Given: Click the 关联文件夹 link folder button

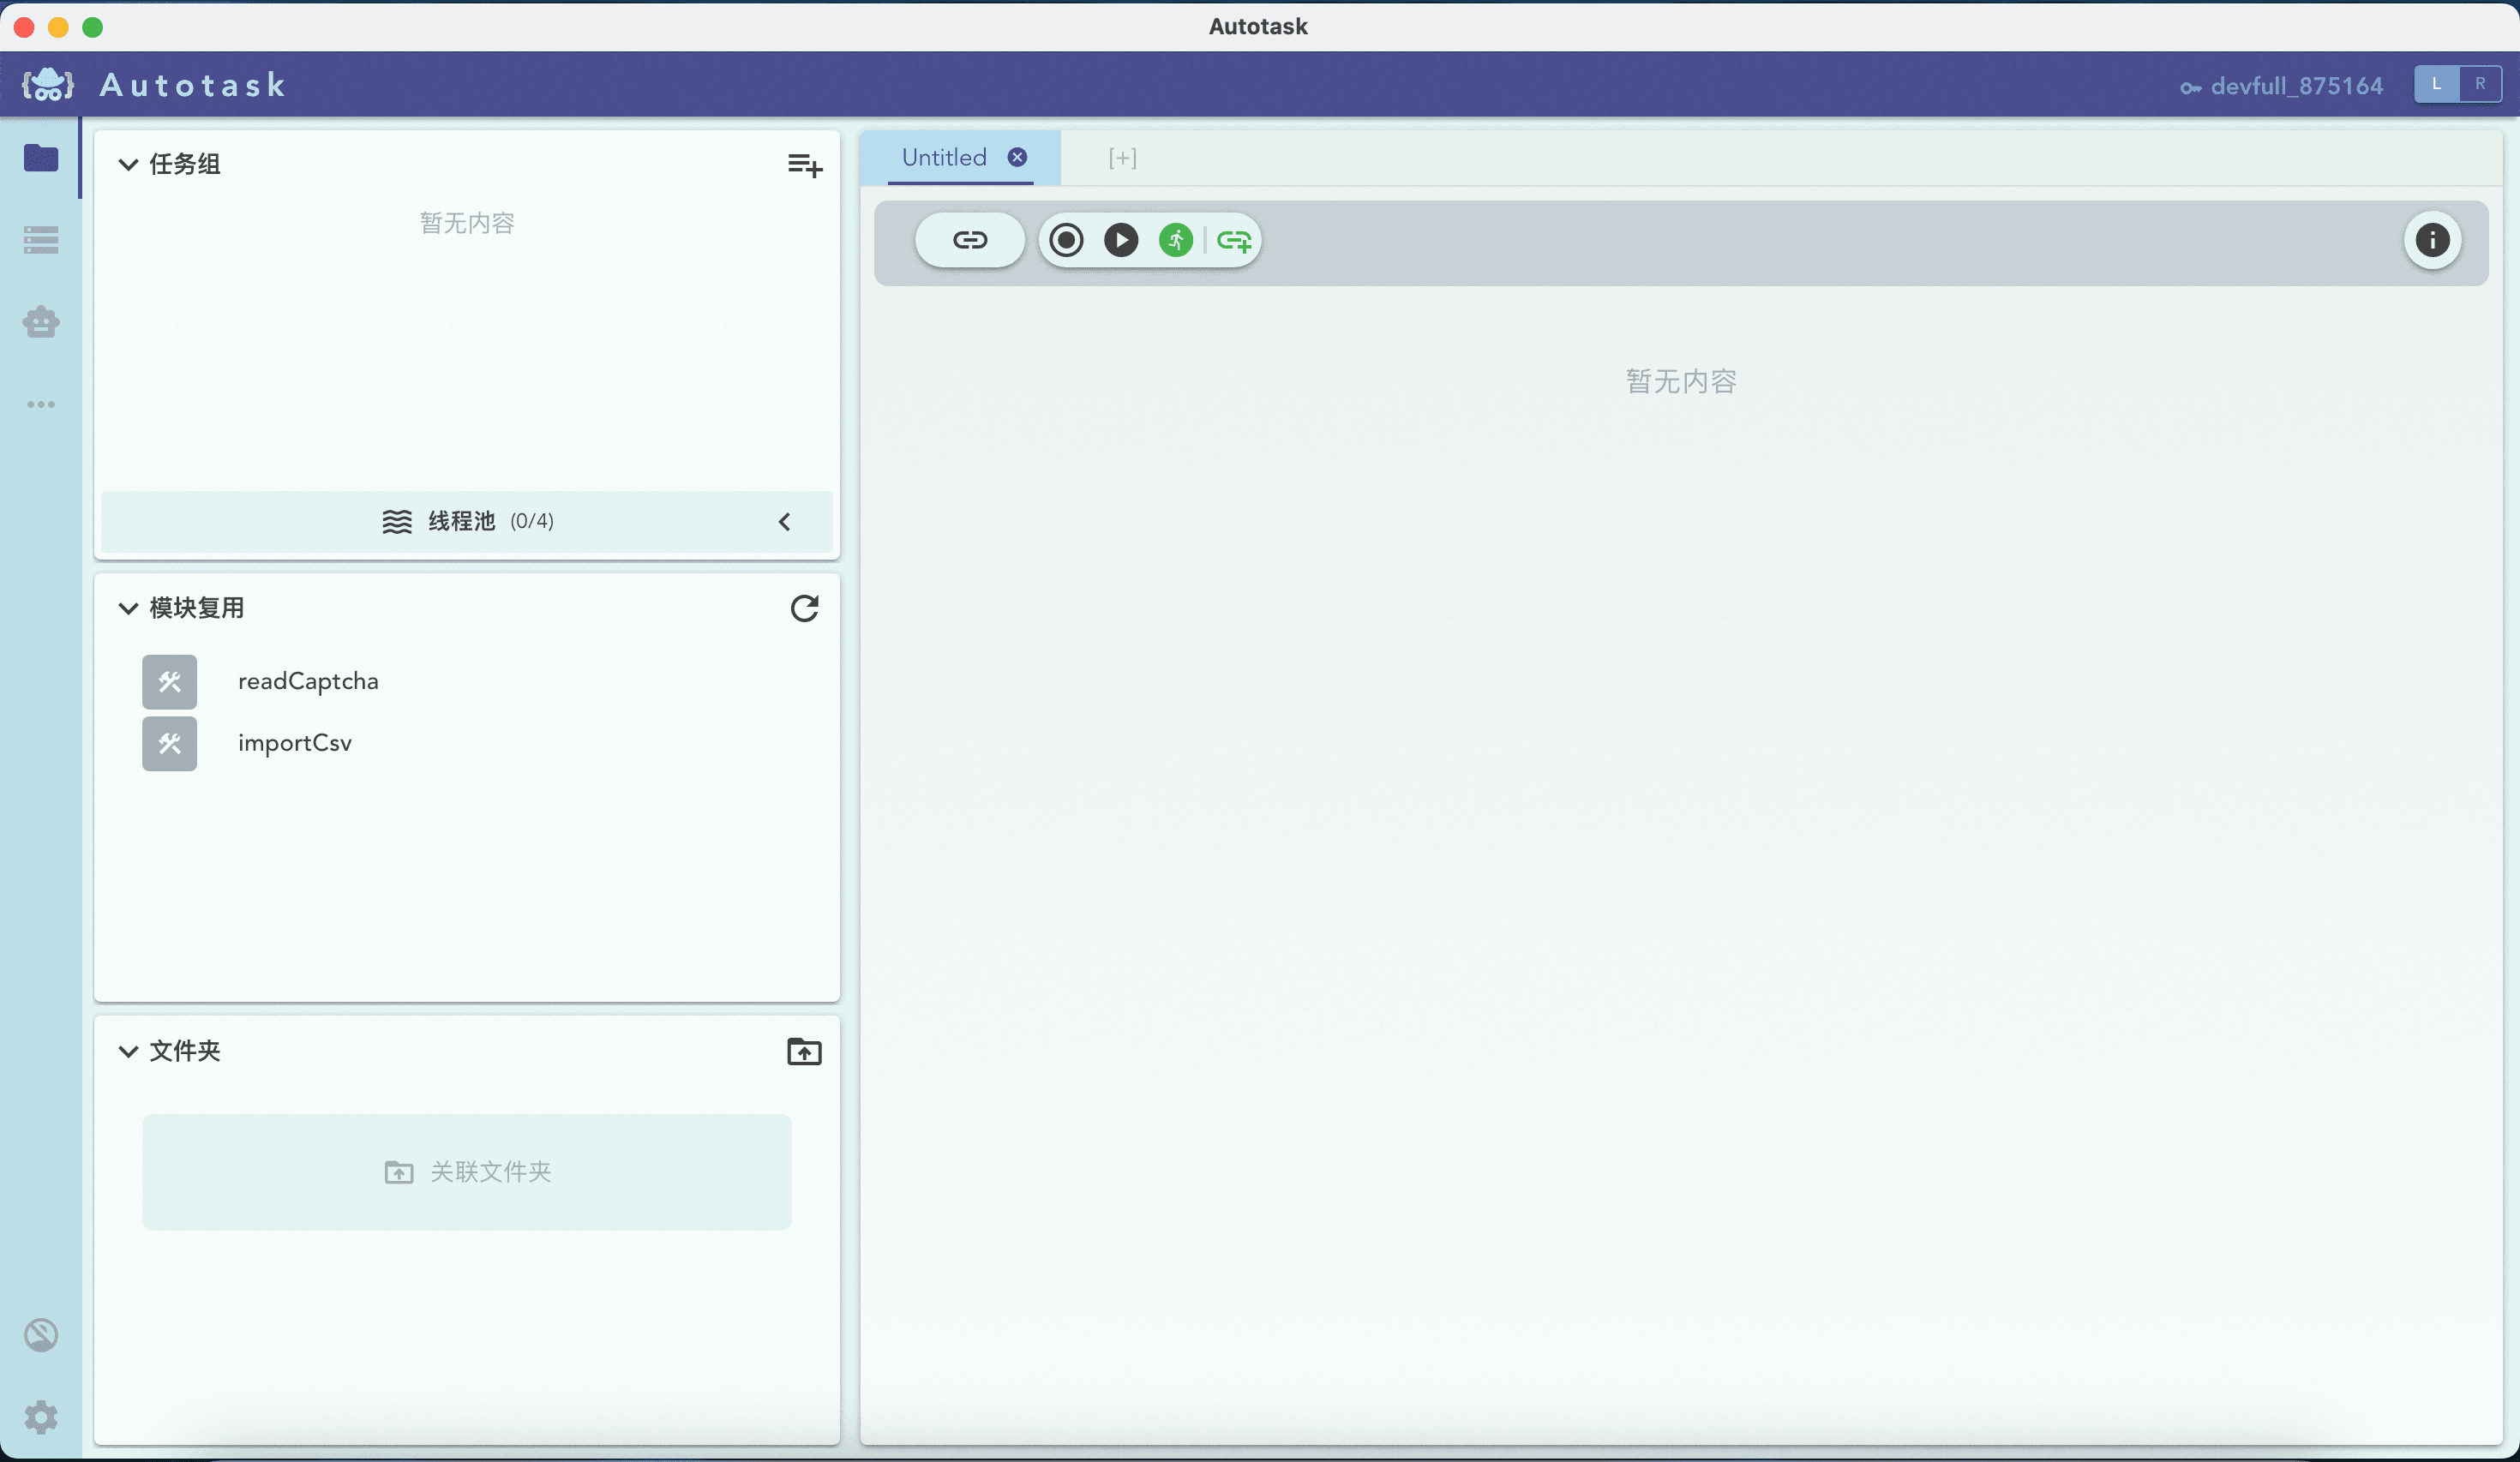Looking at the screenshot, I should [466, 1172].
